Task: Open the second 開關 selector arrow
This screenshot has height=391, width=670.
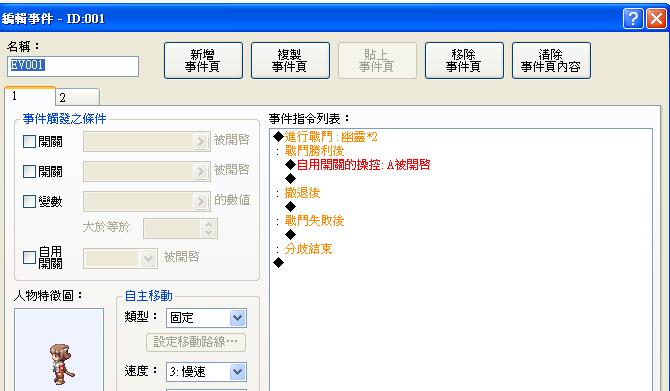Action: pos(200,171)
